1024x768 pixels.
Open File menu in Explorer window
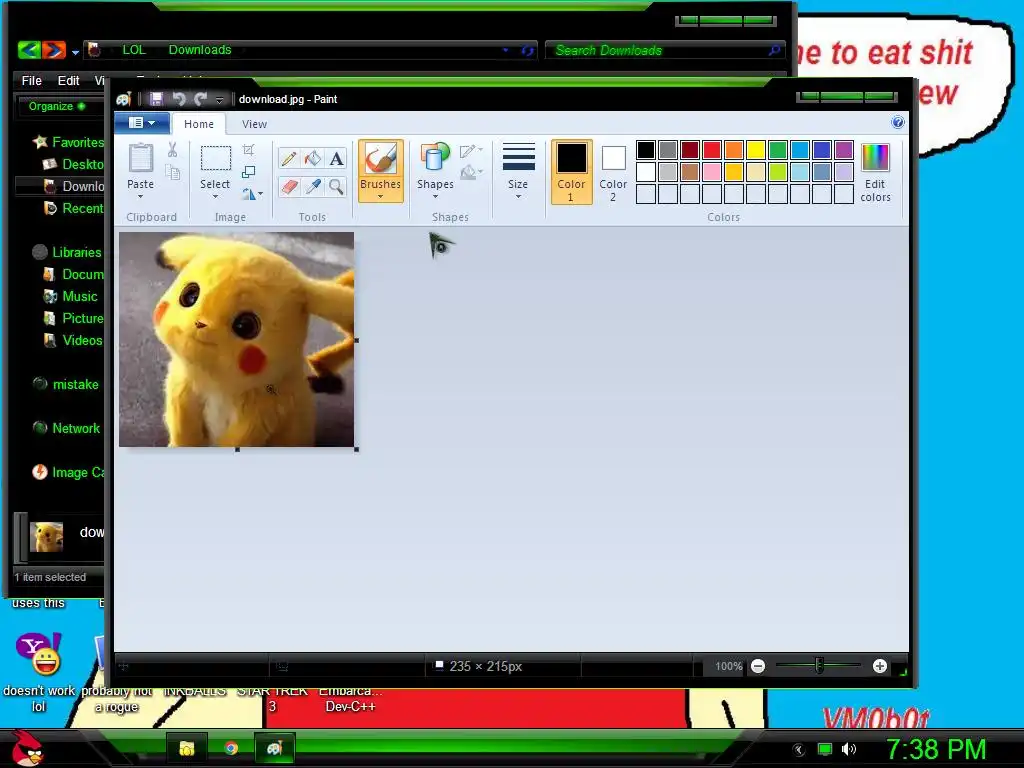click(31, 80)
